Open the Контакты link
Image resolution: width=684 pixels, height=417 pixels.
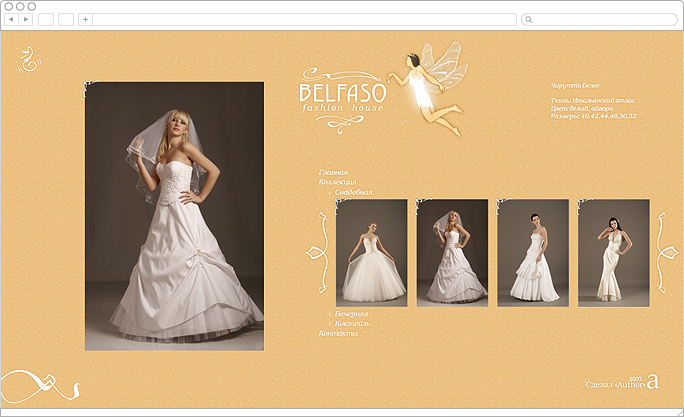pos(339,333)
